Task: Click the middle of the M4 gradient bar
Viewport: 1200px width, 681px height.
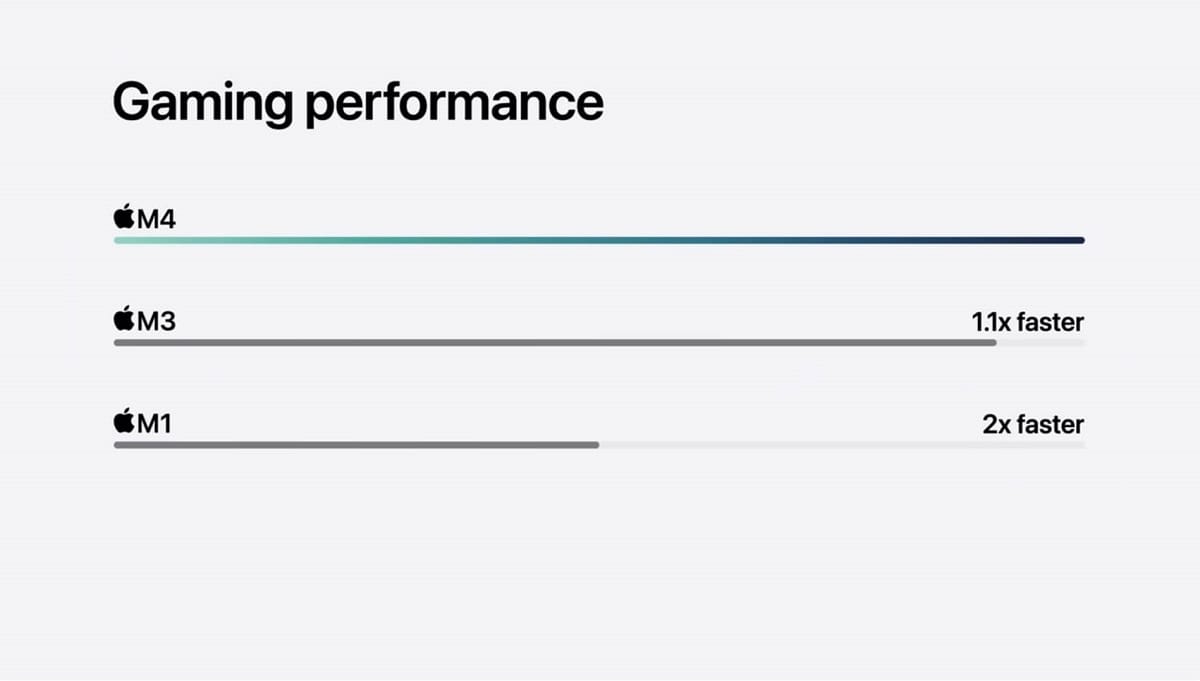Action: pos(599,240)
